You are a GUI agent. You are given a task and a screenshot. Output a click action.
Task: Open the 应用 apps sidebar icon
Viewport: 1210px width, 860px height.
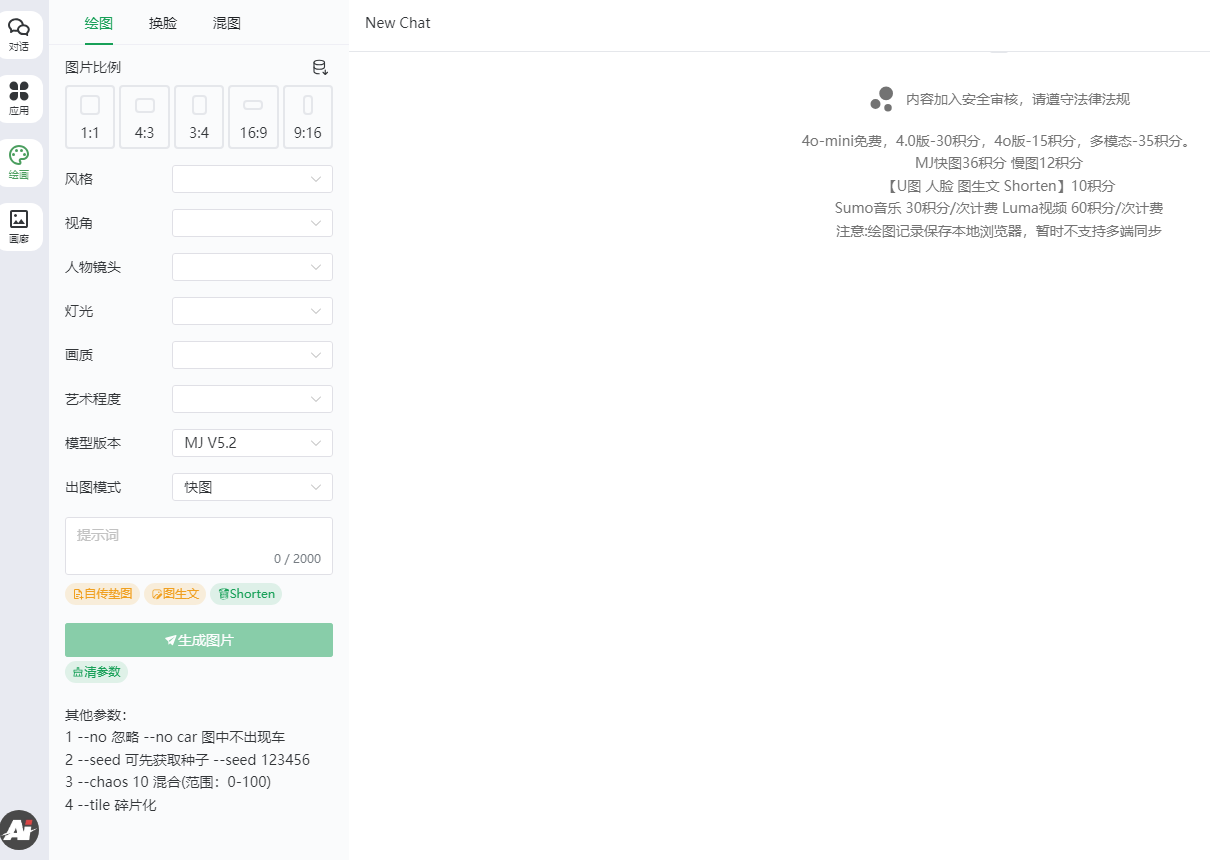tap(19, 98)
